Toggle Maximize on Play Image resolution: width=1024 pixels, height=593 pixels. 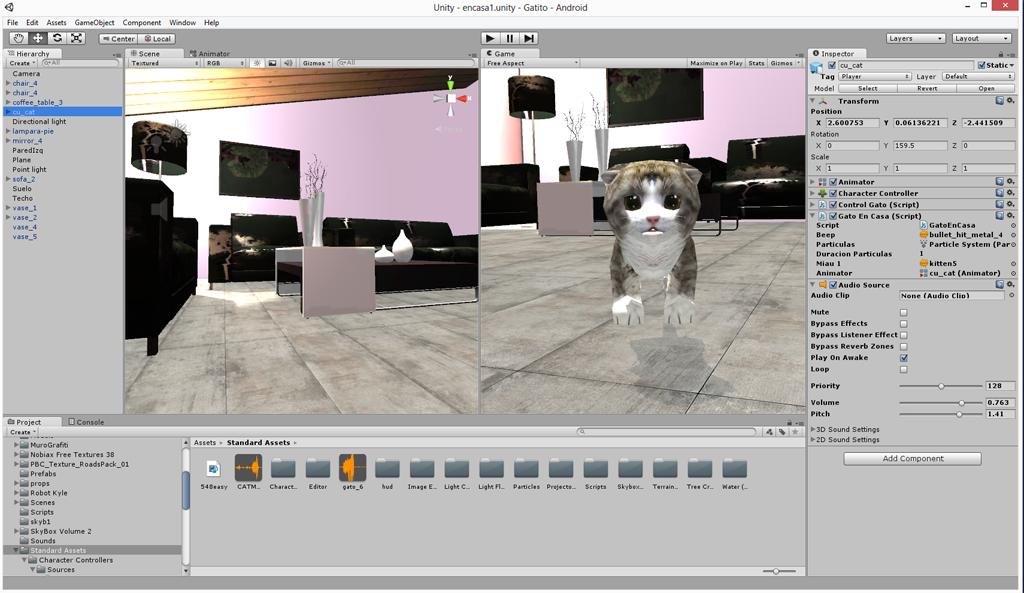click(716, 63)
